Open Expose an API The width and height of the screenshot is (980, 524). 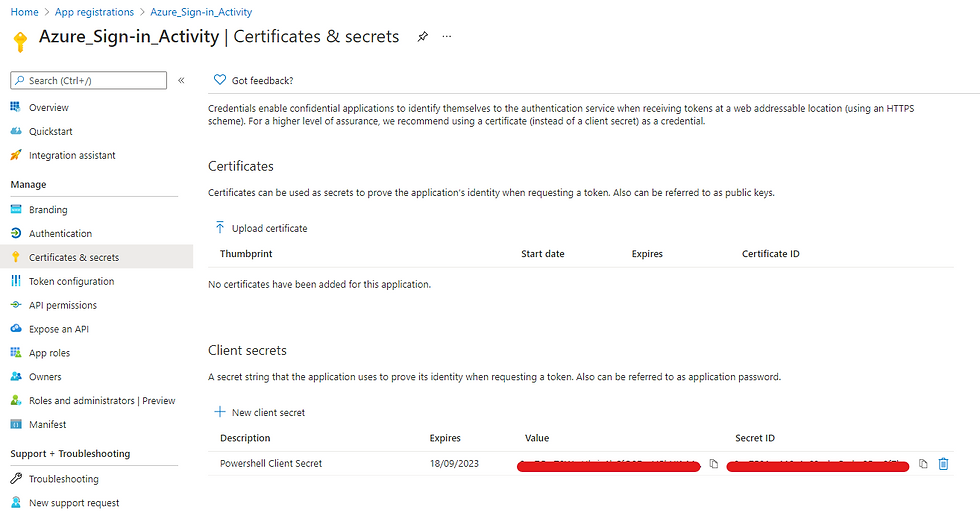(59, 329)
